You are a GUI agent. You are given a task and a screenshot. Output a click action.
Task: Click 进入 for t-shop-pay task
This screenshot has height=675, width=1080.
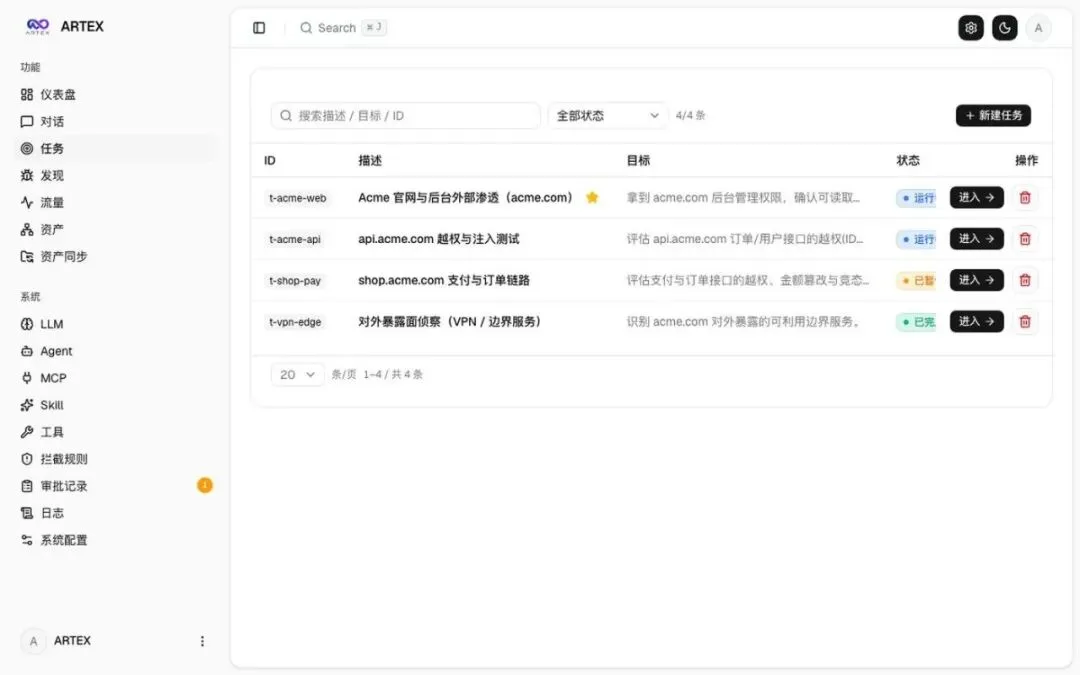point(977,280)
